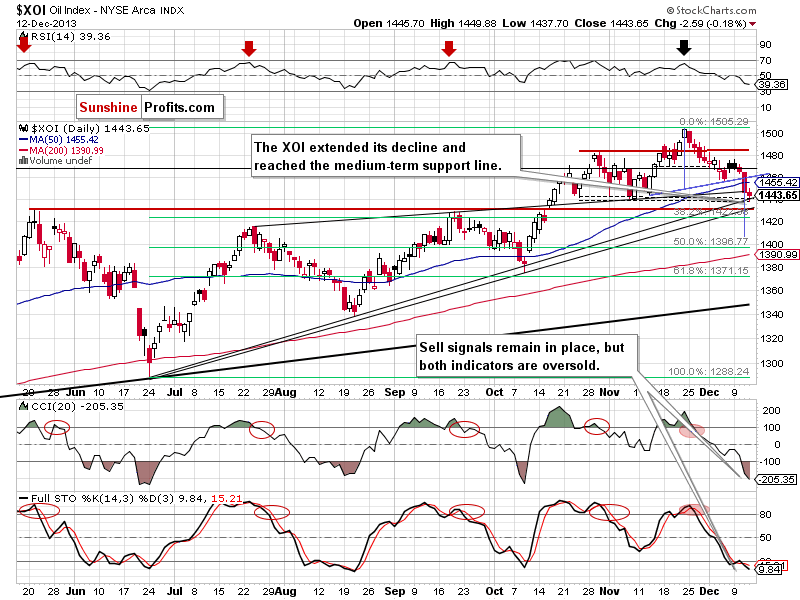Click the date 12-Dec-2013
800x600 pixels.
click(46, 23)
